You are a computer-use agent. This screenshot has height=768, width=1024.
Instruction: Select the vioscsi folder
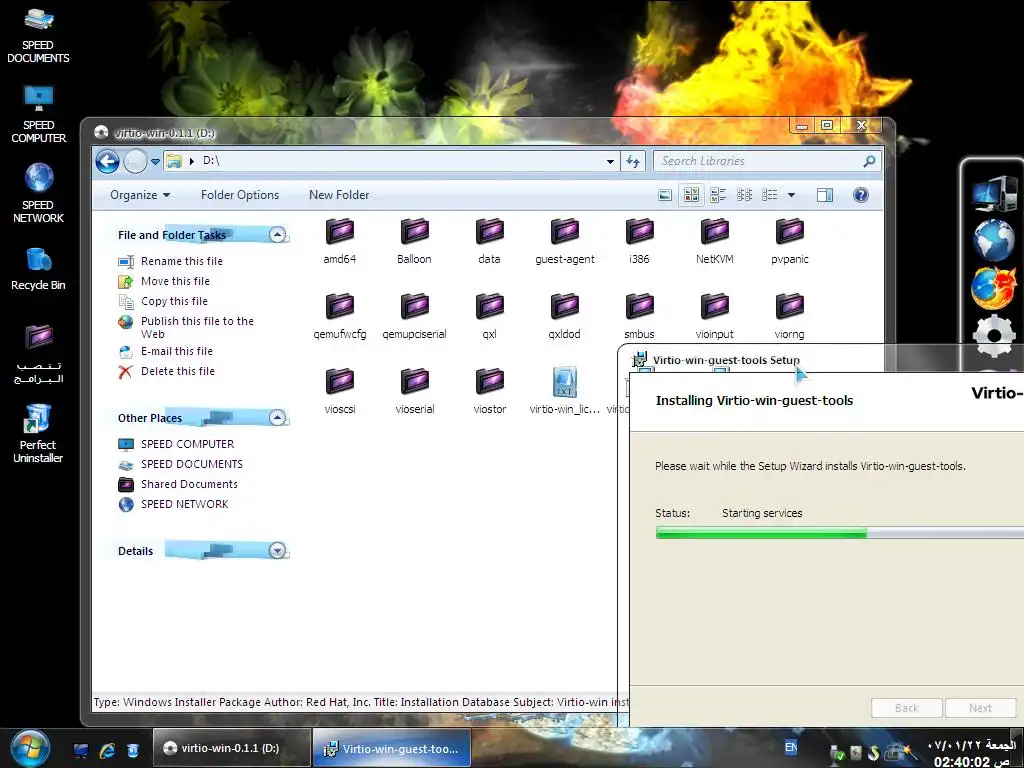[340, 391]
